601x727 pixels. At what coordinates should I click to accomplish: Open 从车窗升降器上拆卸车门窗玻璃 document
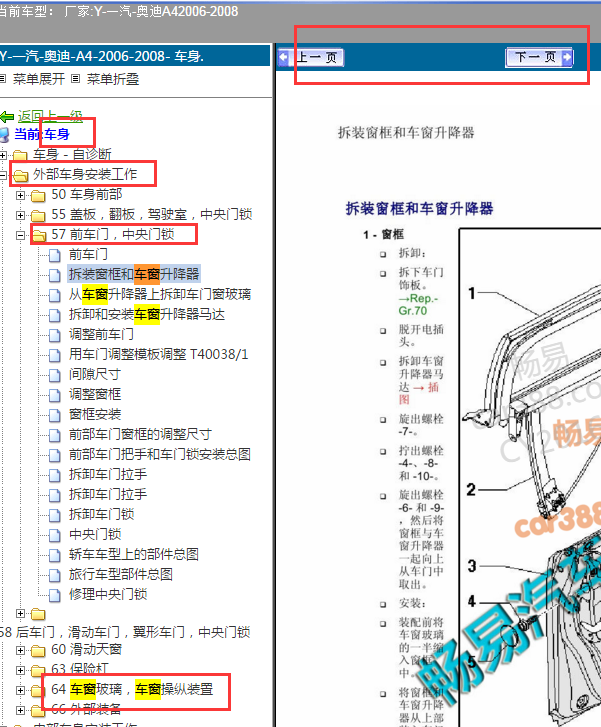160,294
